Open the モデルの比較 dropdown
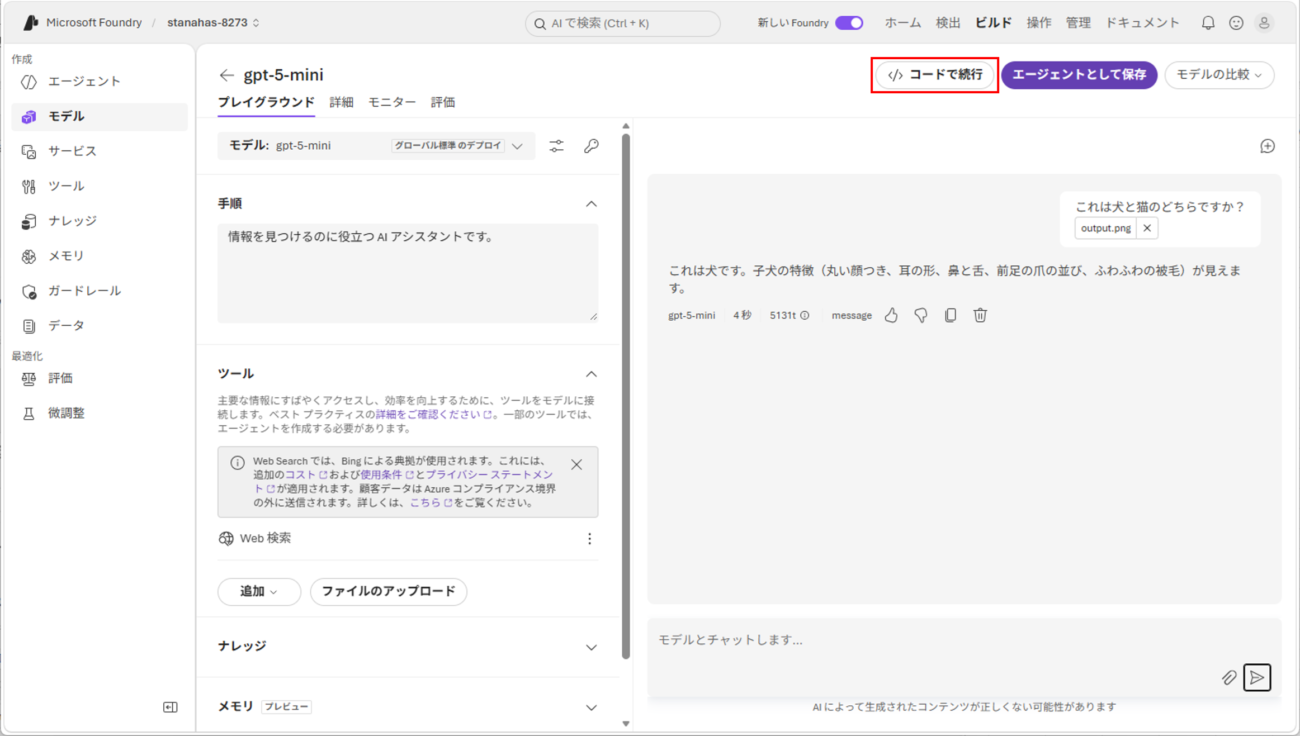The height and width of the screenshot is (736, 1300). (x=1219, y=75)
